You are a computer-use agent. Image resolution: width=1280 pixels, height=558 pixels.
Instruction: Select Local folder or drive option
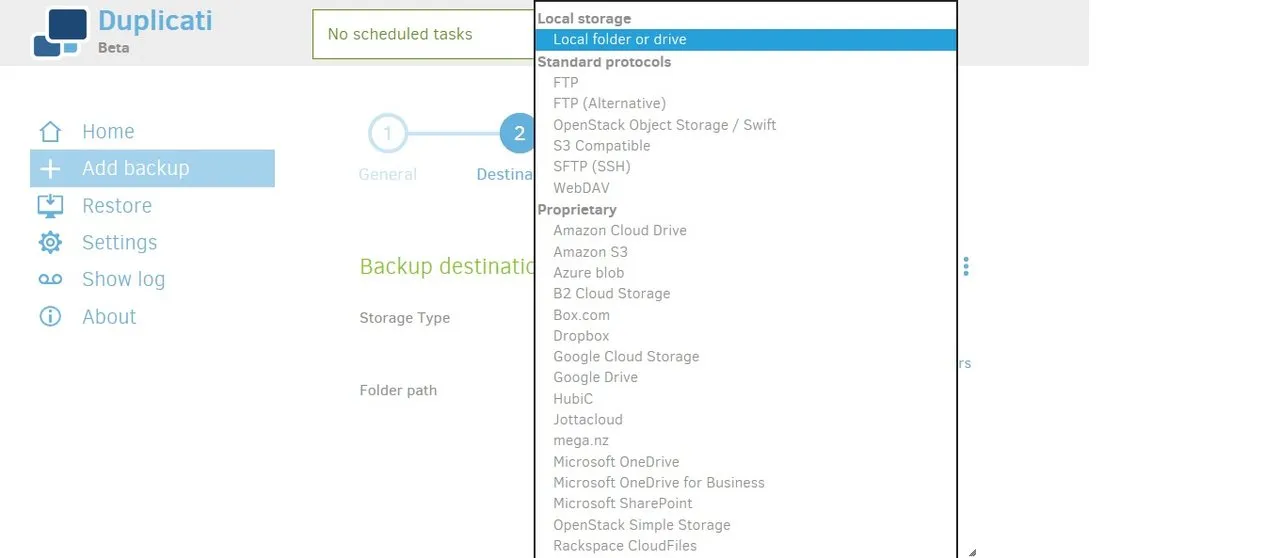coord(746,39)
